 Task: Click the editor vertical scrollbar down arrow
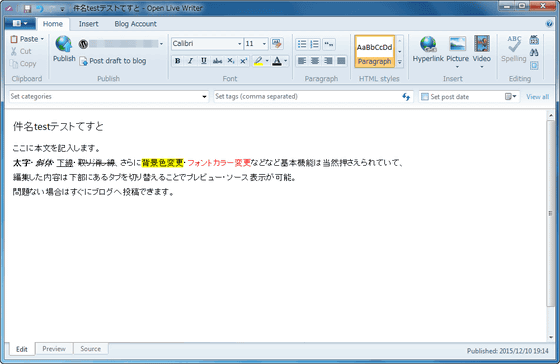pyautogui.click(x=551, y=337)
